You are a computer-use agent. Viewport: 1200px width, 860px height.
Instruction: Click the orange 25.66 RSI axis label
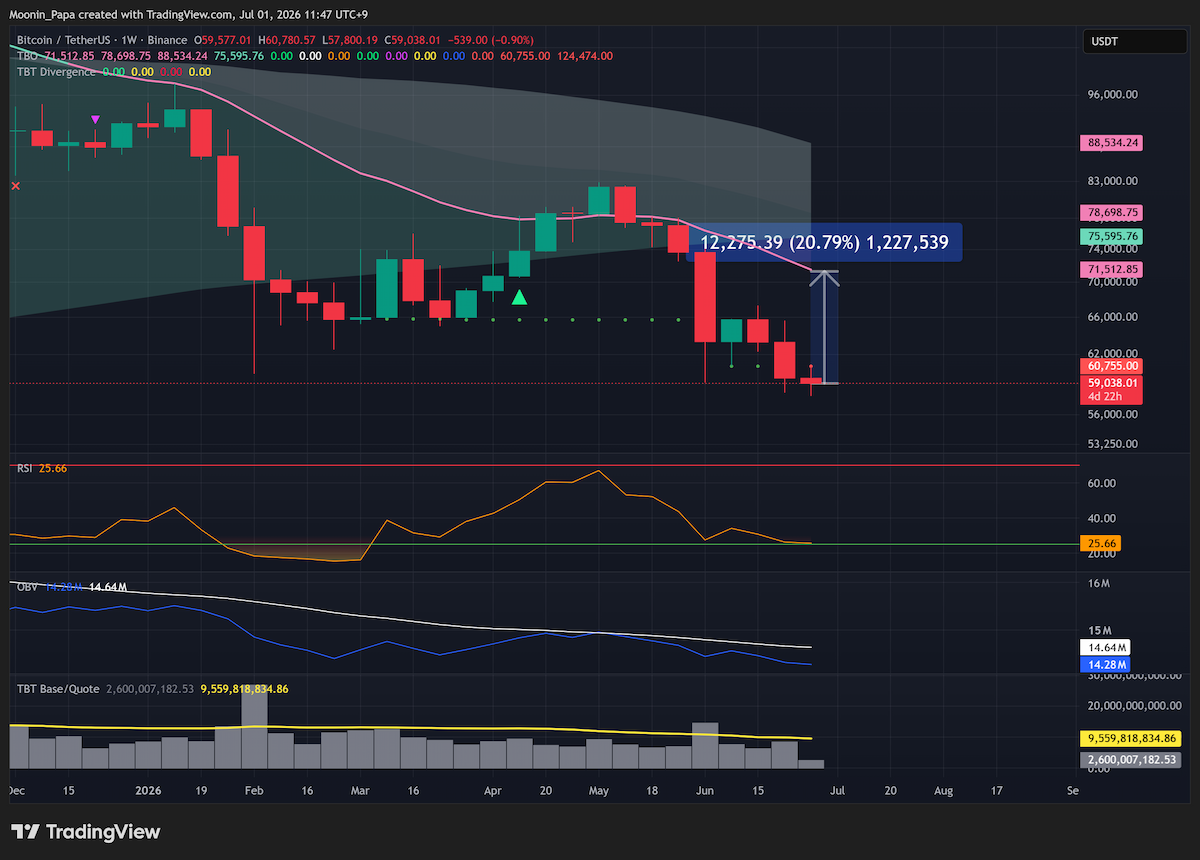coord(1101,544)
